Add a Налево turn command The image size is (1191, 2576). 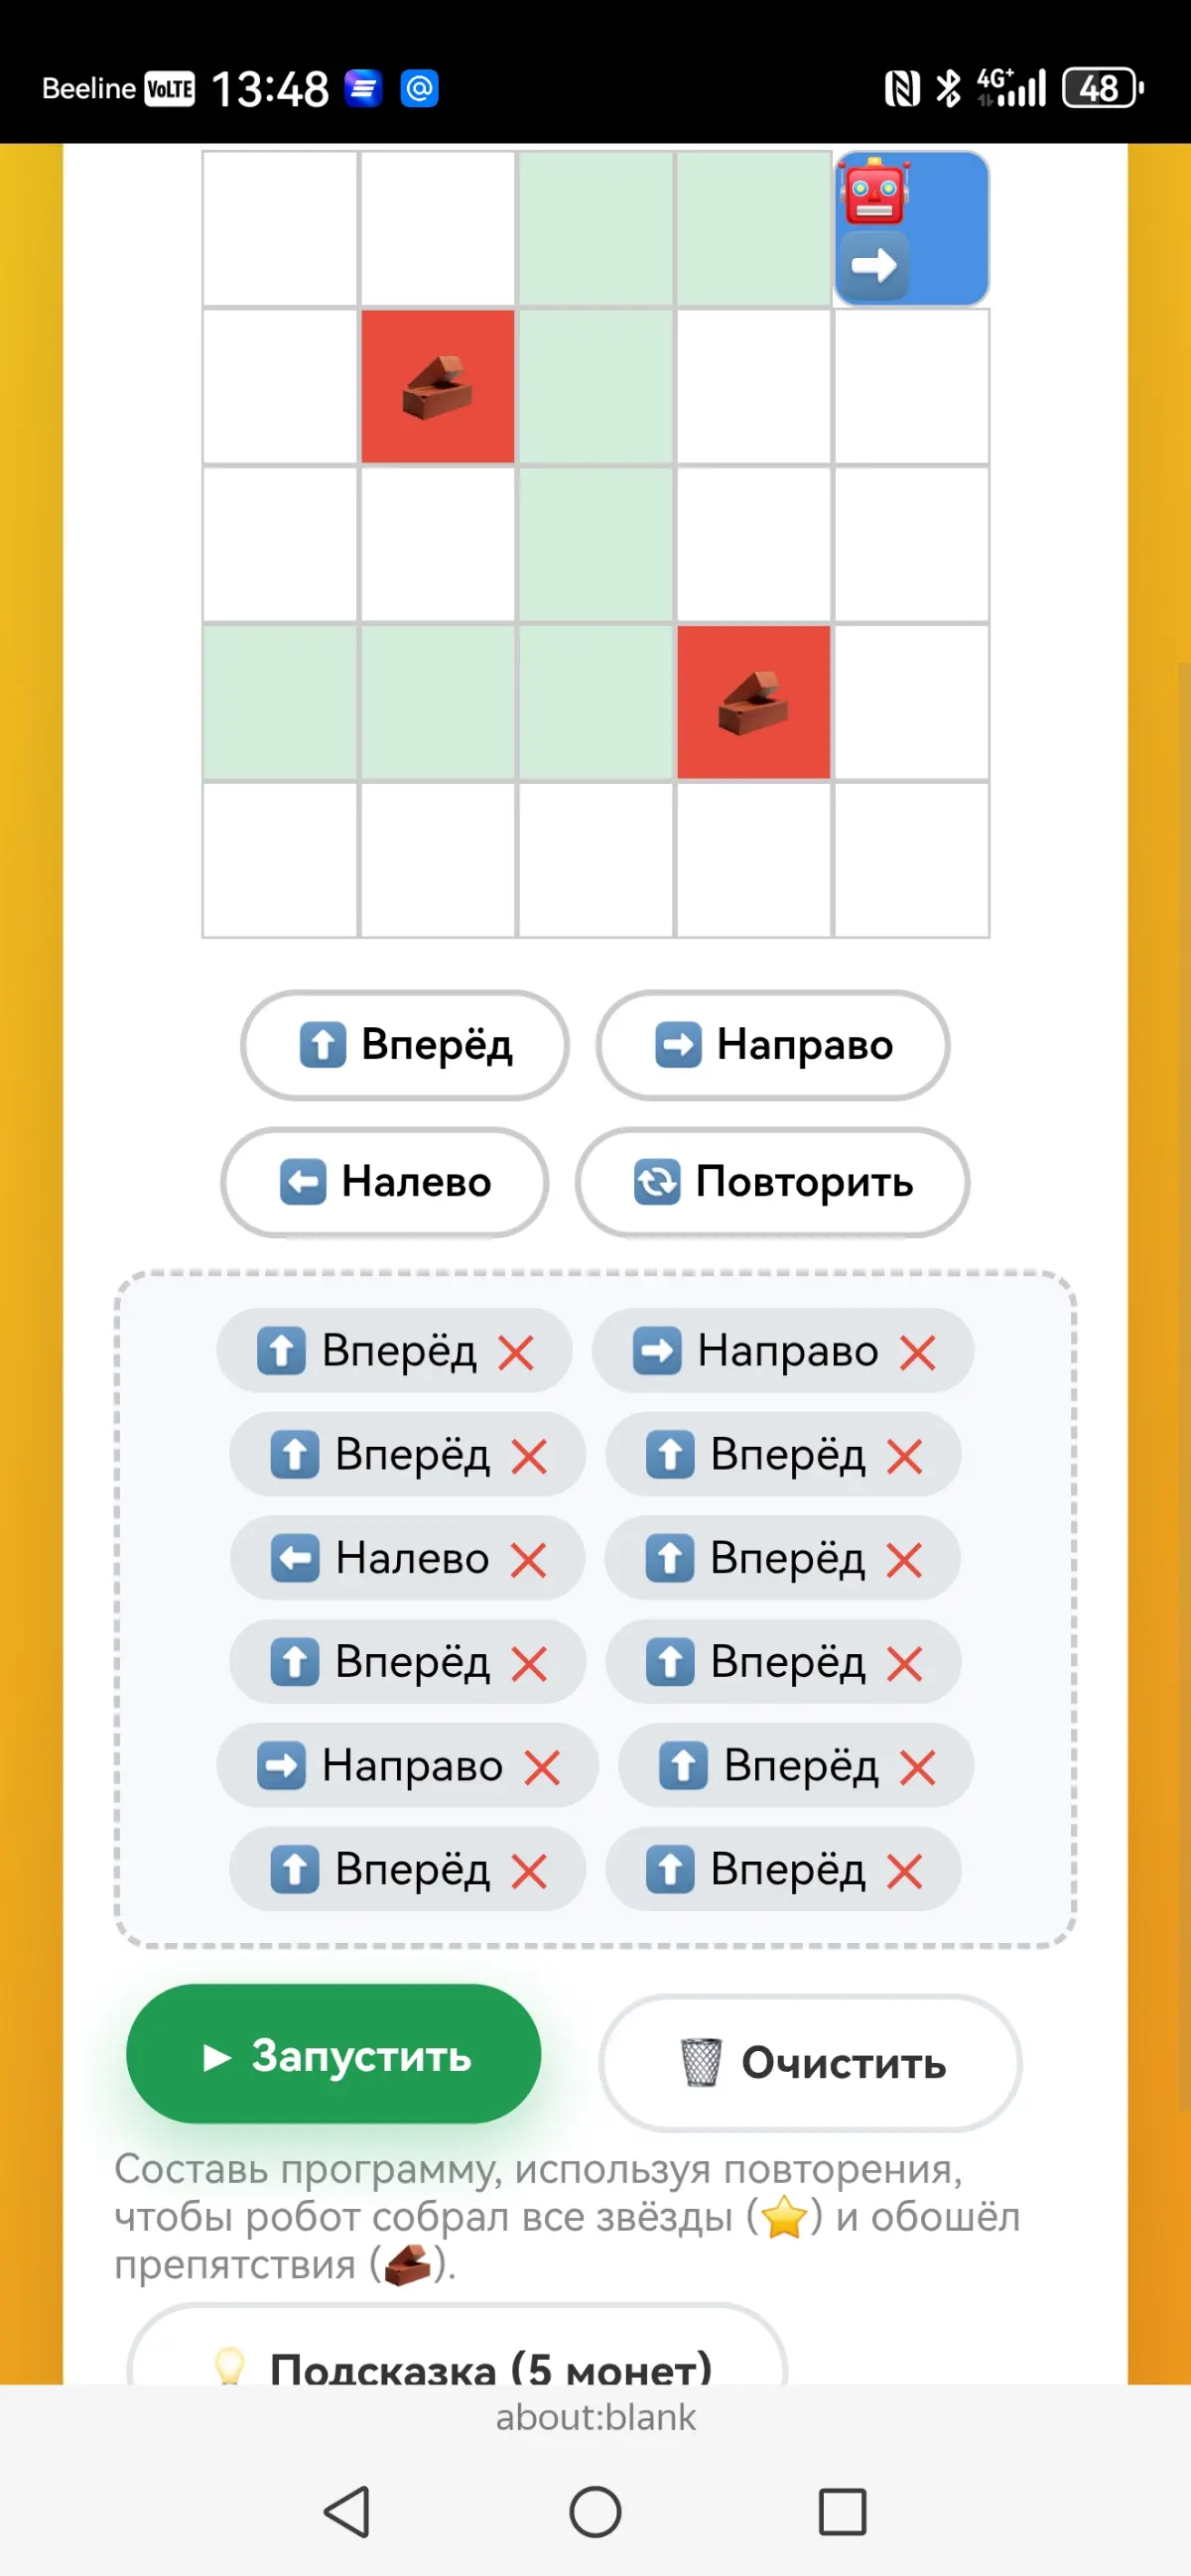coord(385,1182)
